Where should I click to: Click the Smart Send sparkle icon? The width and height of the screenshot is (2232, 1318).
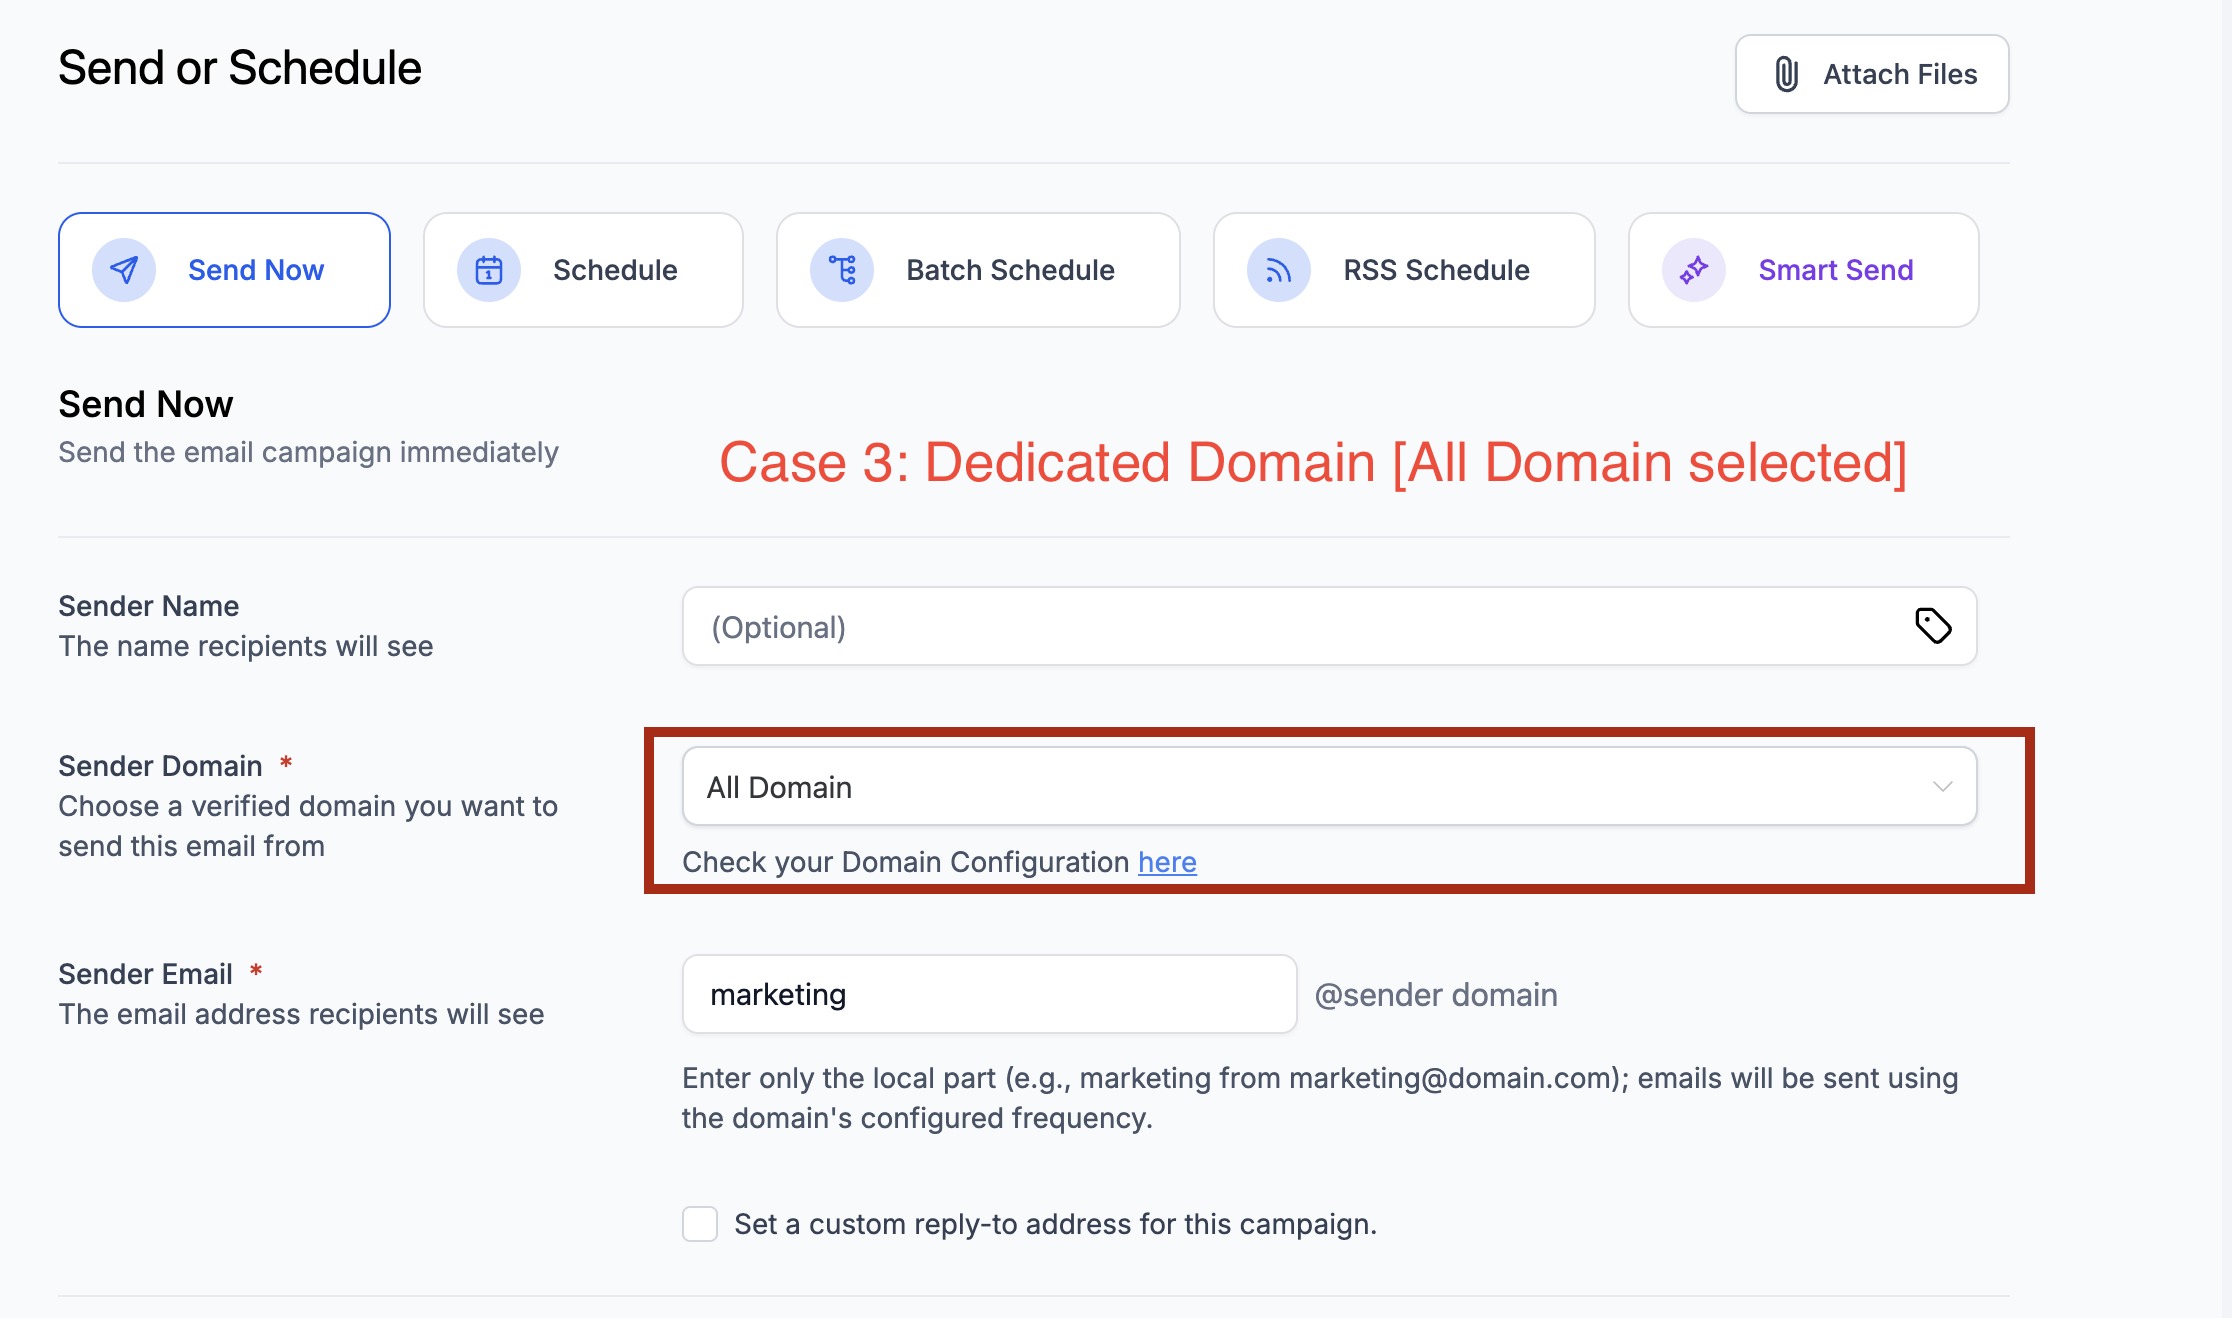[1694, 270]
